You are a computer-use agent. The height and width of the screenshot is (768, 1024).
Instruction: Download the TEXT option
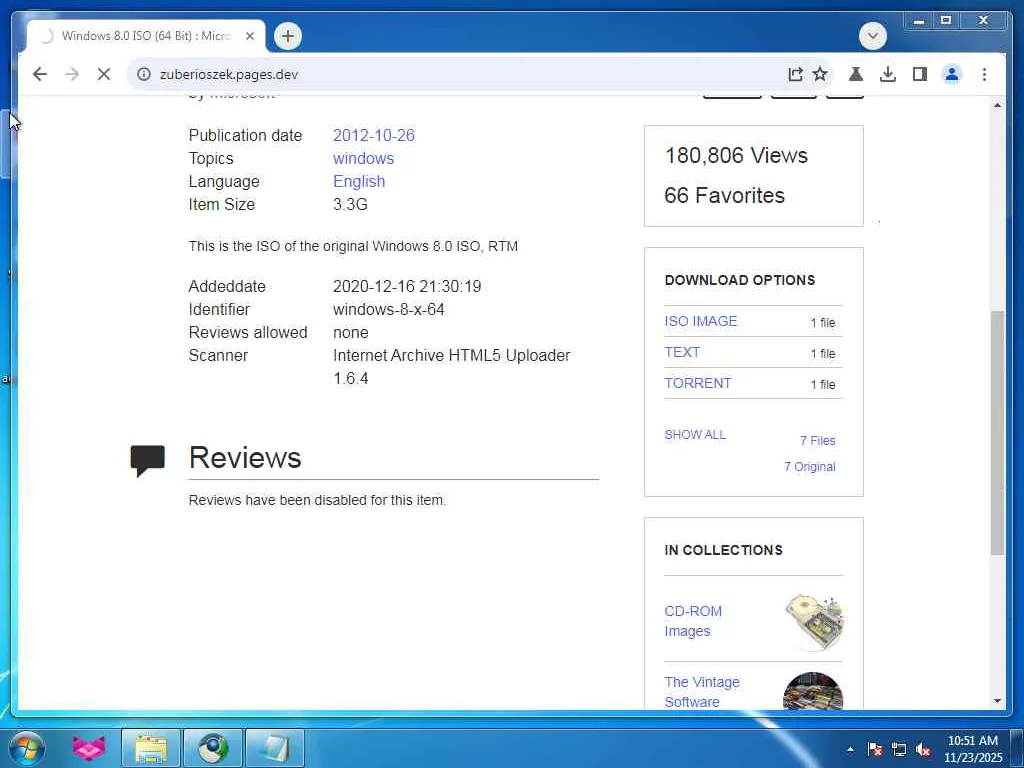coord(682,352)
